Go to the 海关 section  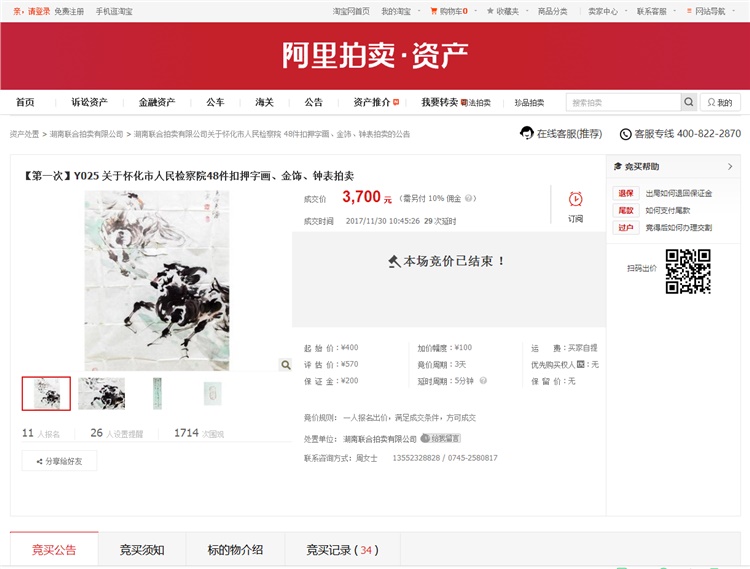(x=264, y=102)
